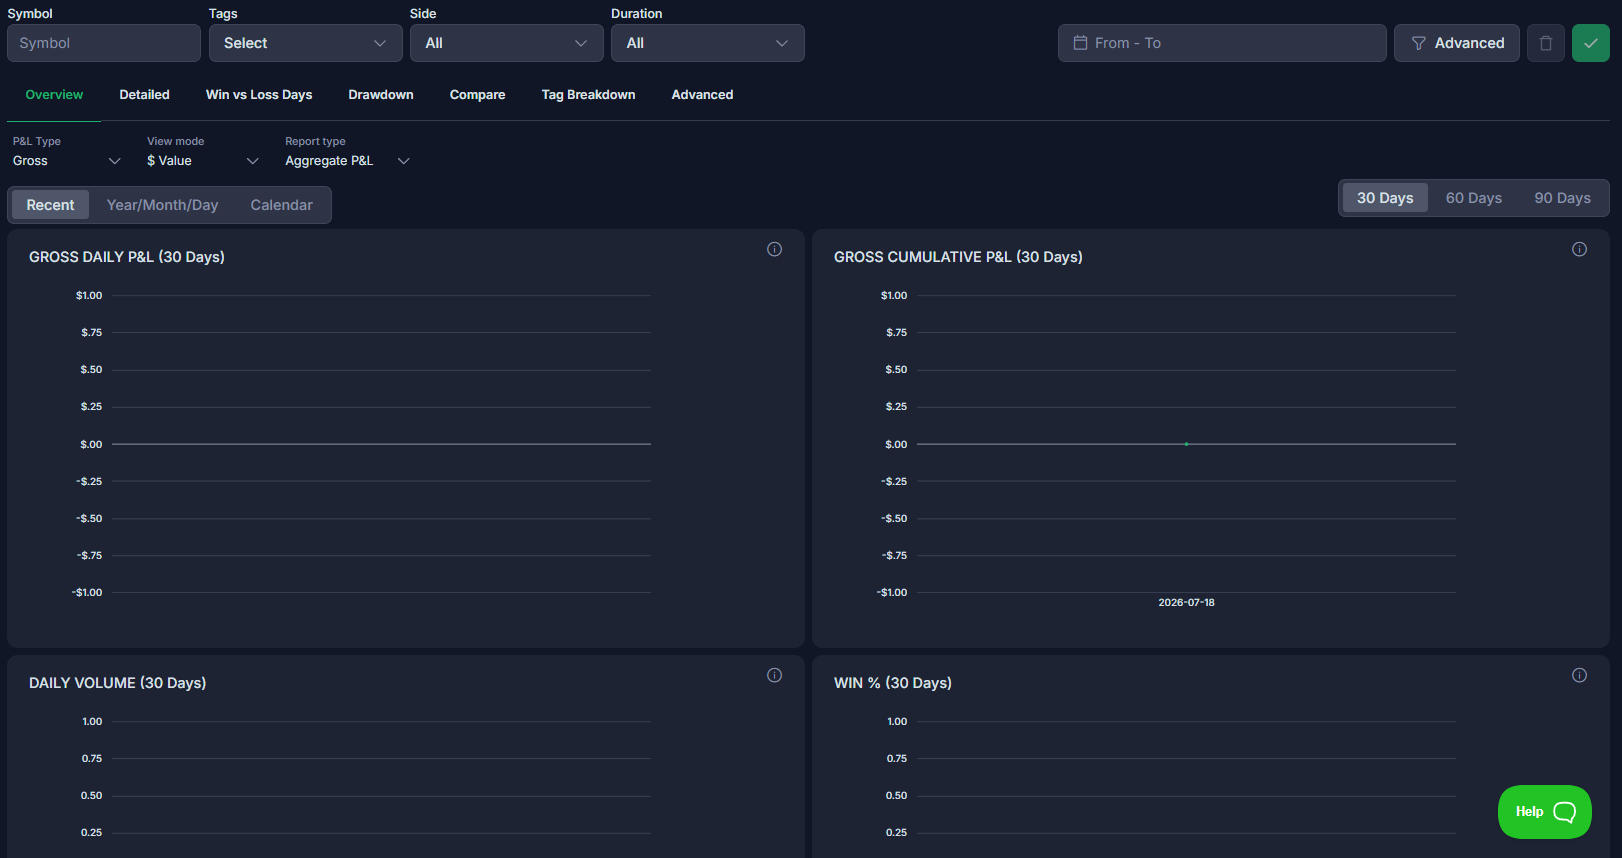Click the trash clear-filters icon

tap(1545, 43)
